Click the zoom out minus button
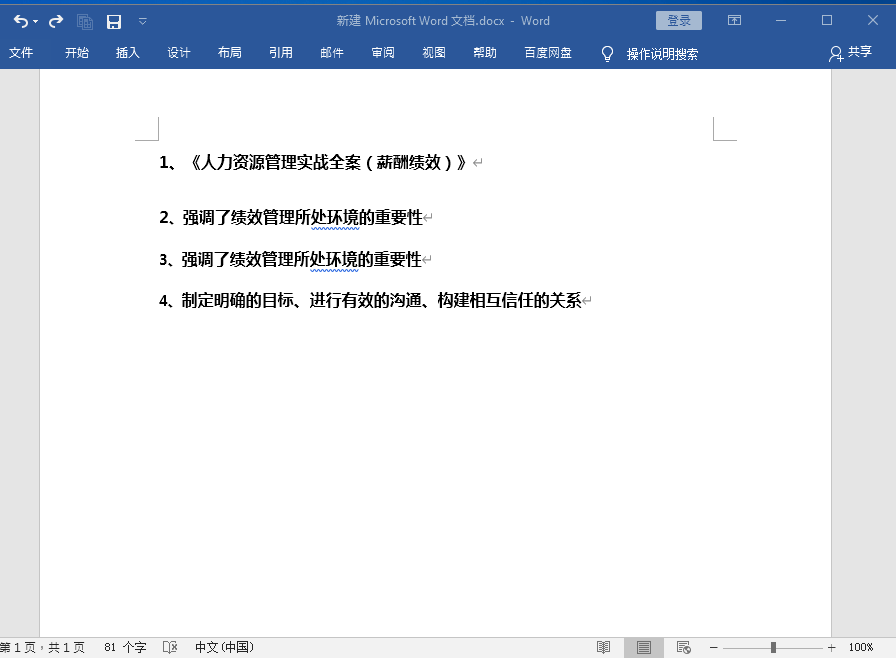896x658 pixels. click(713, 647)
